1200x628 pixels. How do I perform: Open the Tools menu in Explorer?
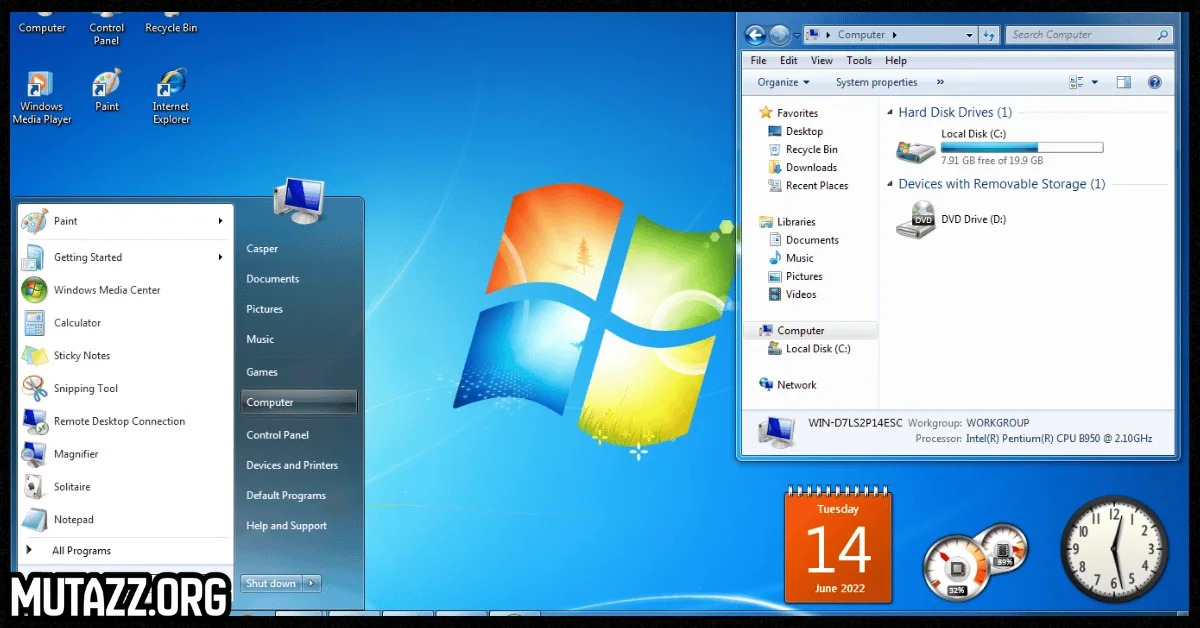858,60
